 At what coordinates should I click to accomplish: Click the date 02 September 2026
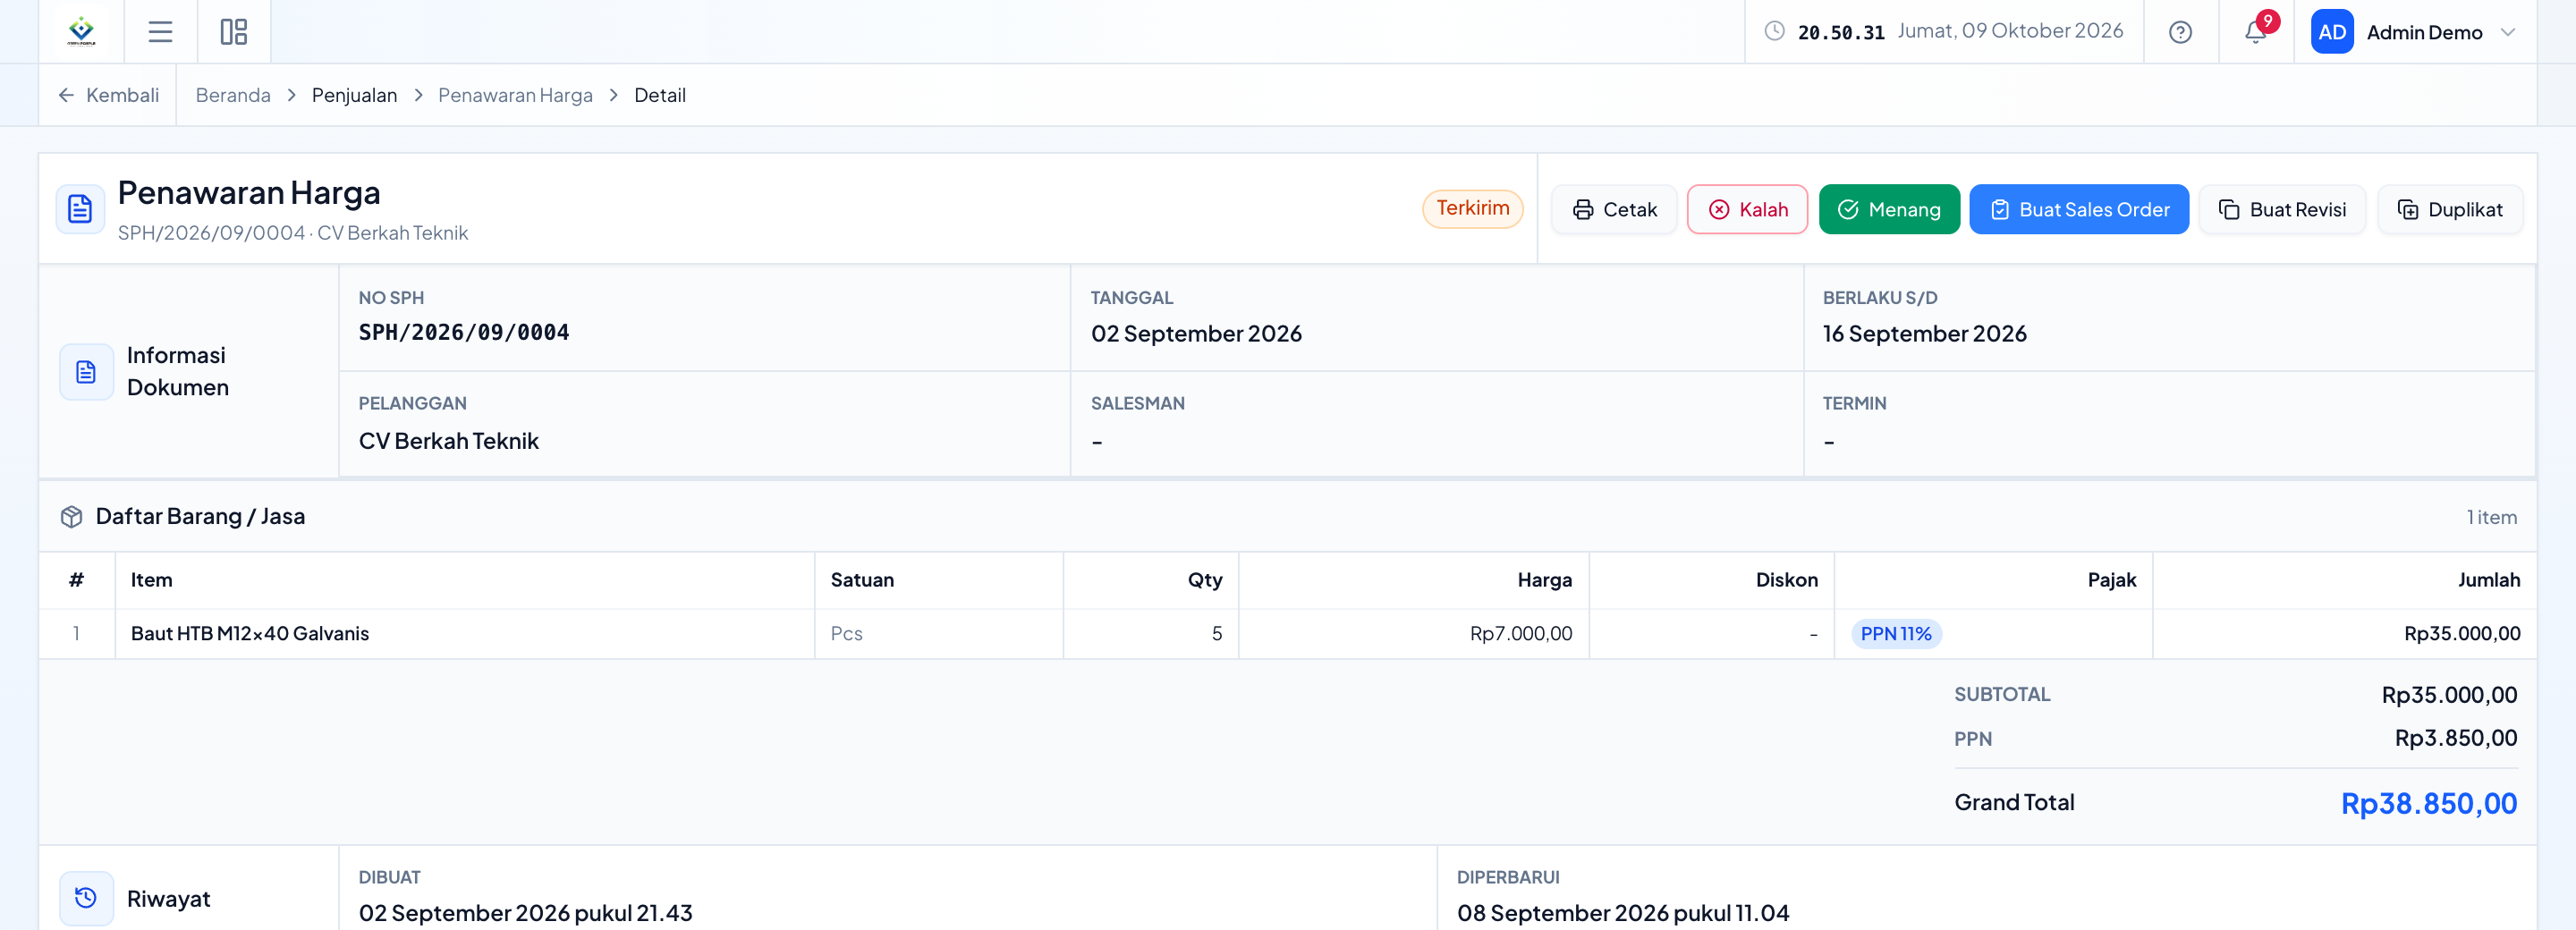(1196, 333)
